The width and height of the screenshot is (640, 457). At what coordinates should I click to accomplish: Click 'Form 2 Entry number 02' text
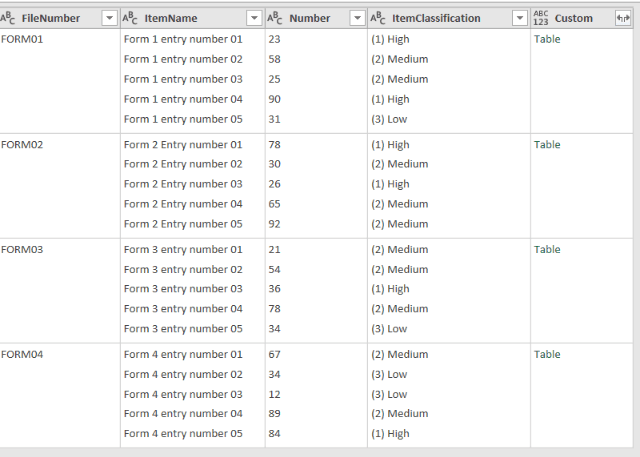[x=183, y=164]
